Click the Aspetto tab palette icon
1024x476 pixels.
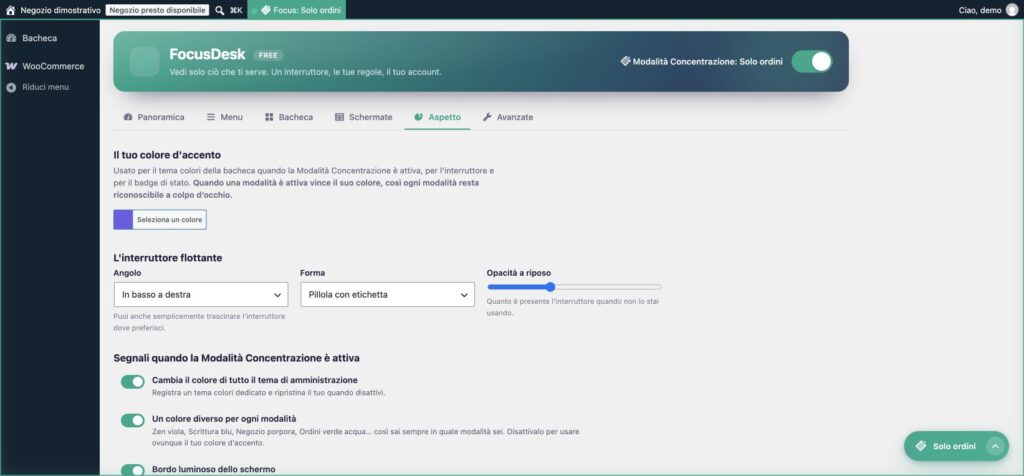coord(419,117)
